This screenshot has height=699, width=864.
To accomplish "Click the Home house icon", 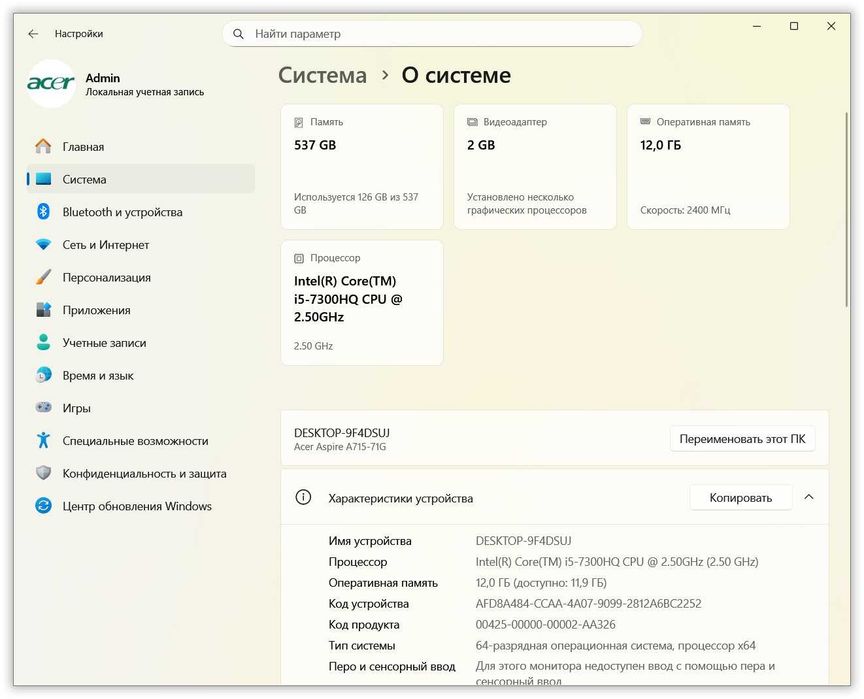I will coord(43,147).
